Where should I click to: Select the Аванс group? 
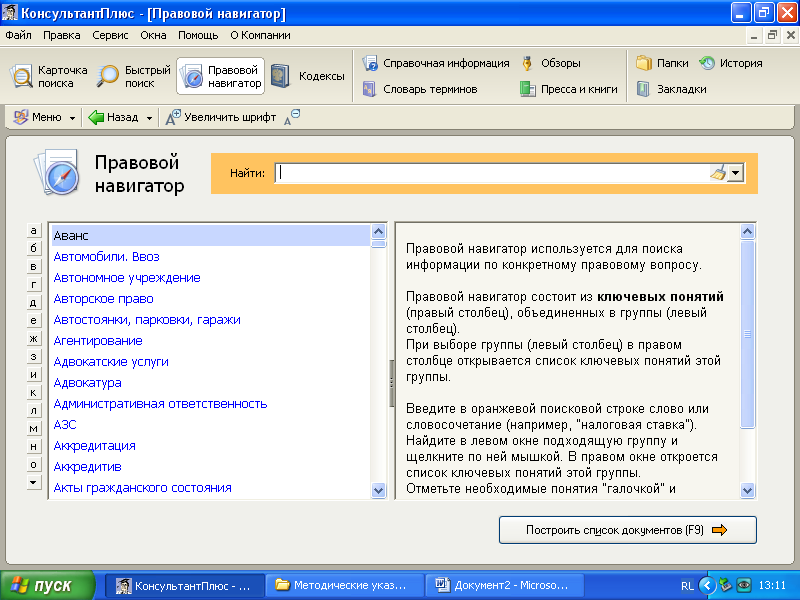click(211, 236)
